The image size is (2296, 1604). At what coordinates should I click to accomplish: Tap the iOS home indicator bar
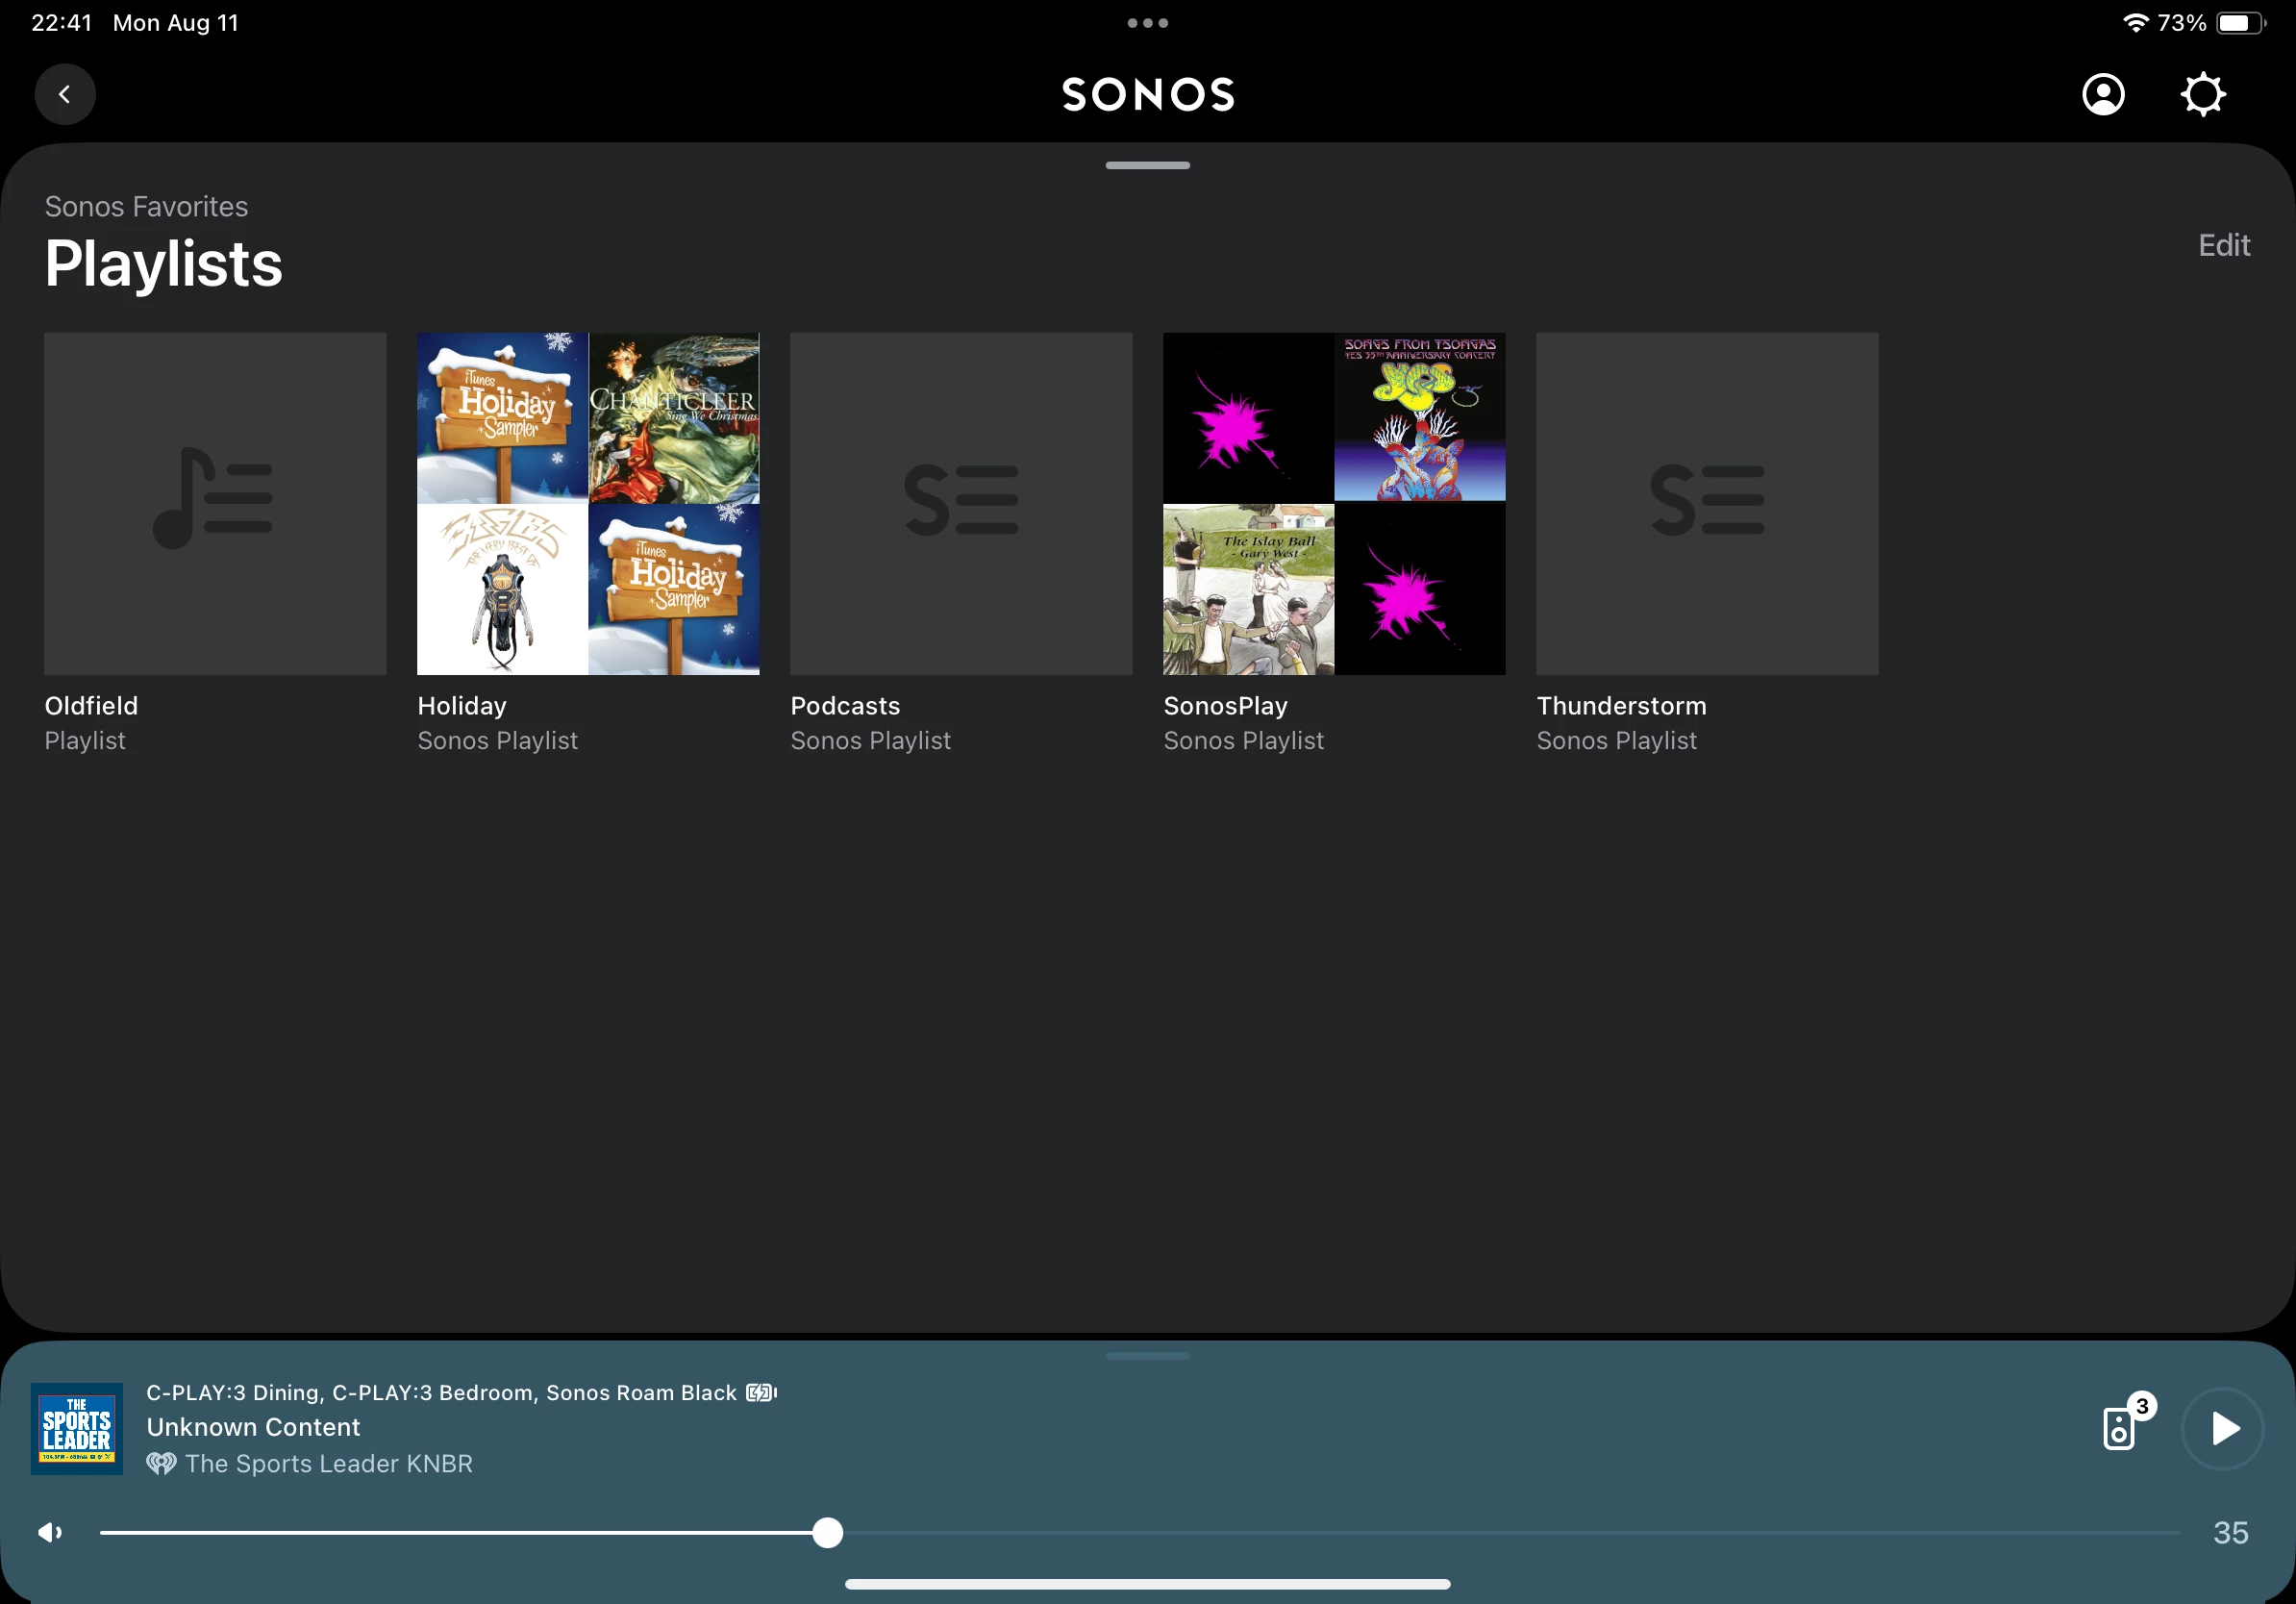point(1148,1584)
